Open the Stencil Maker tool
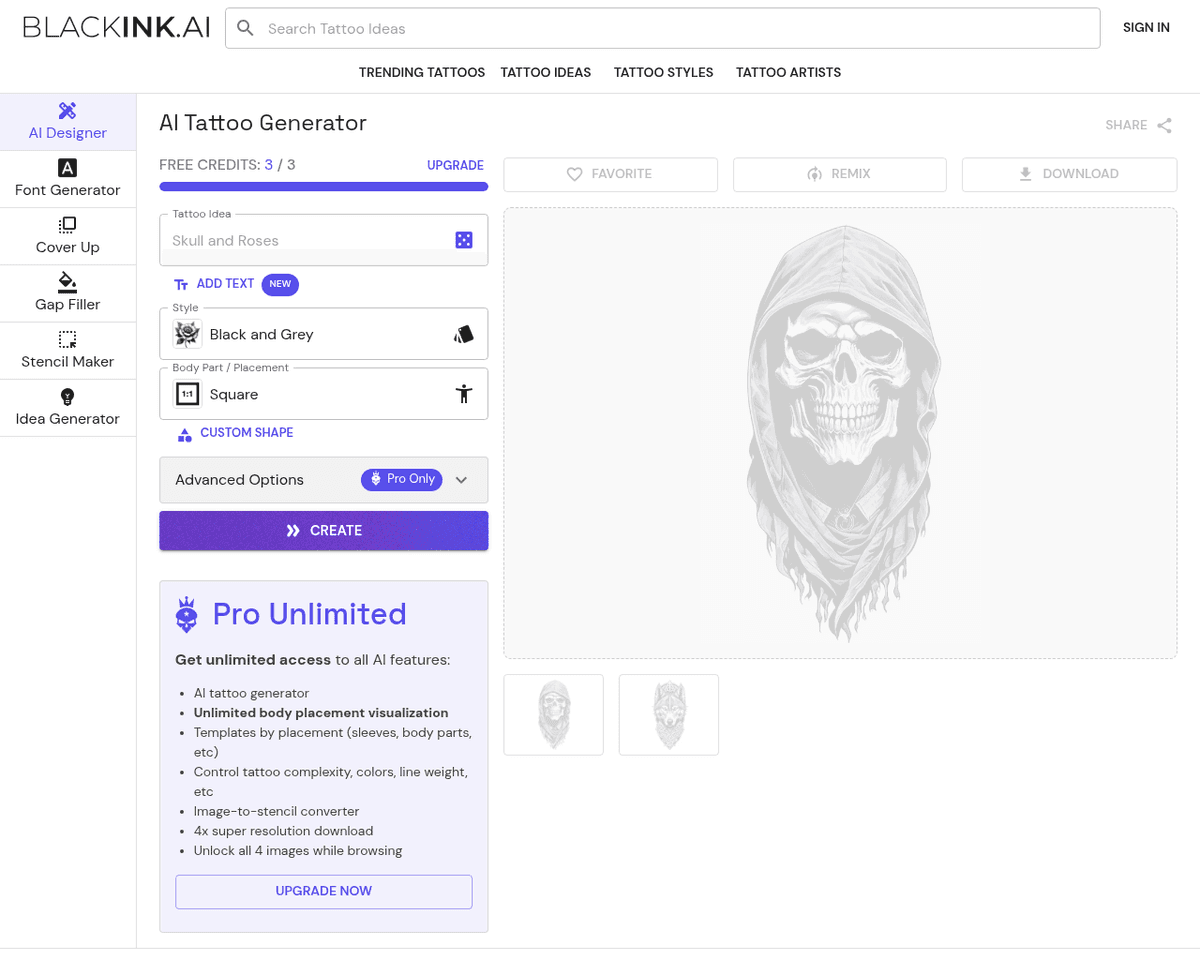The height and width of the screenshot is (960, 1200). click(x=67, y=351)
